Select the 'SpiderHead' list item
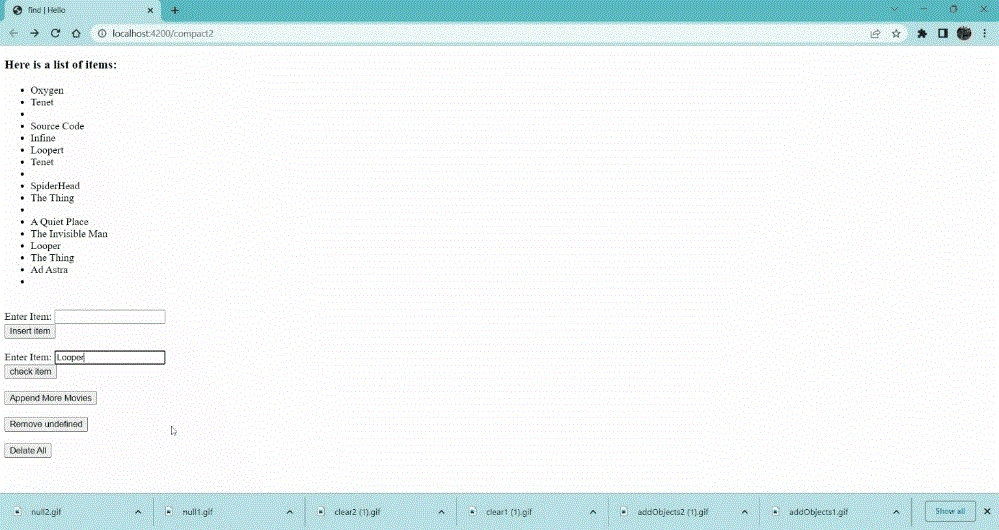The height and width of the screenshot is (530, 999). click(55, 186)
